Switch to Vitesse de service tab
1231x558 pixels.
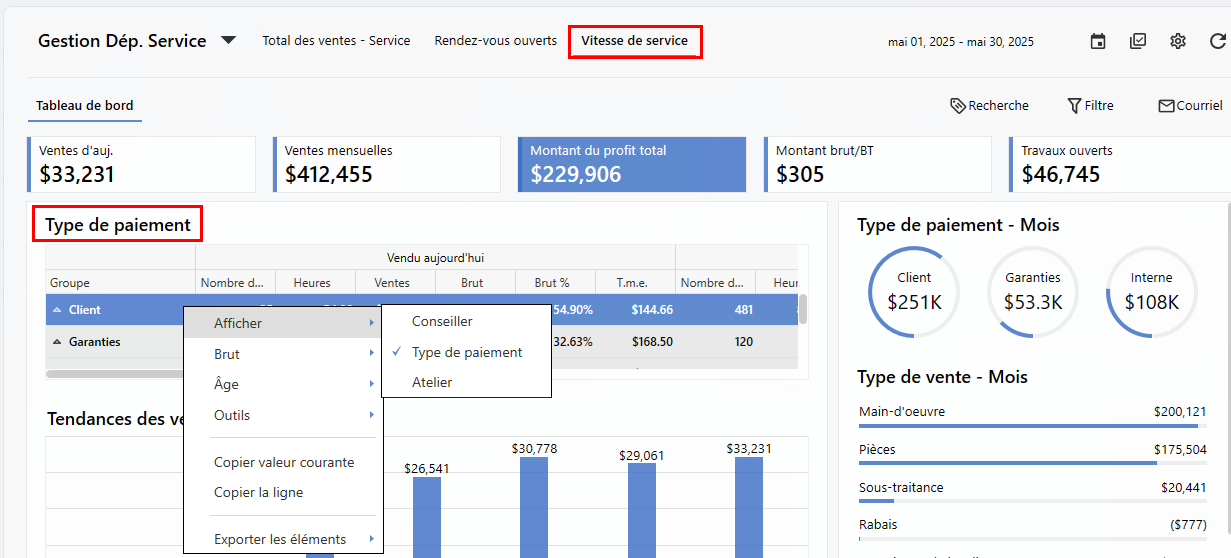(x=634, y=41)
